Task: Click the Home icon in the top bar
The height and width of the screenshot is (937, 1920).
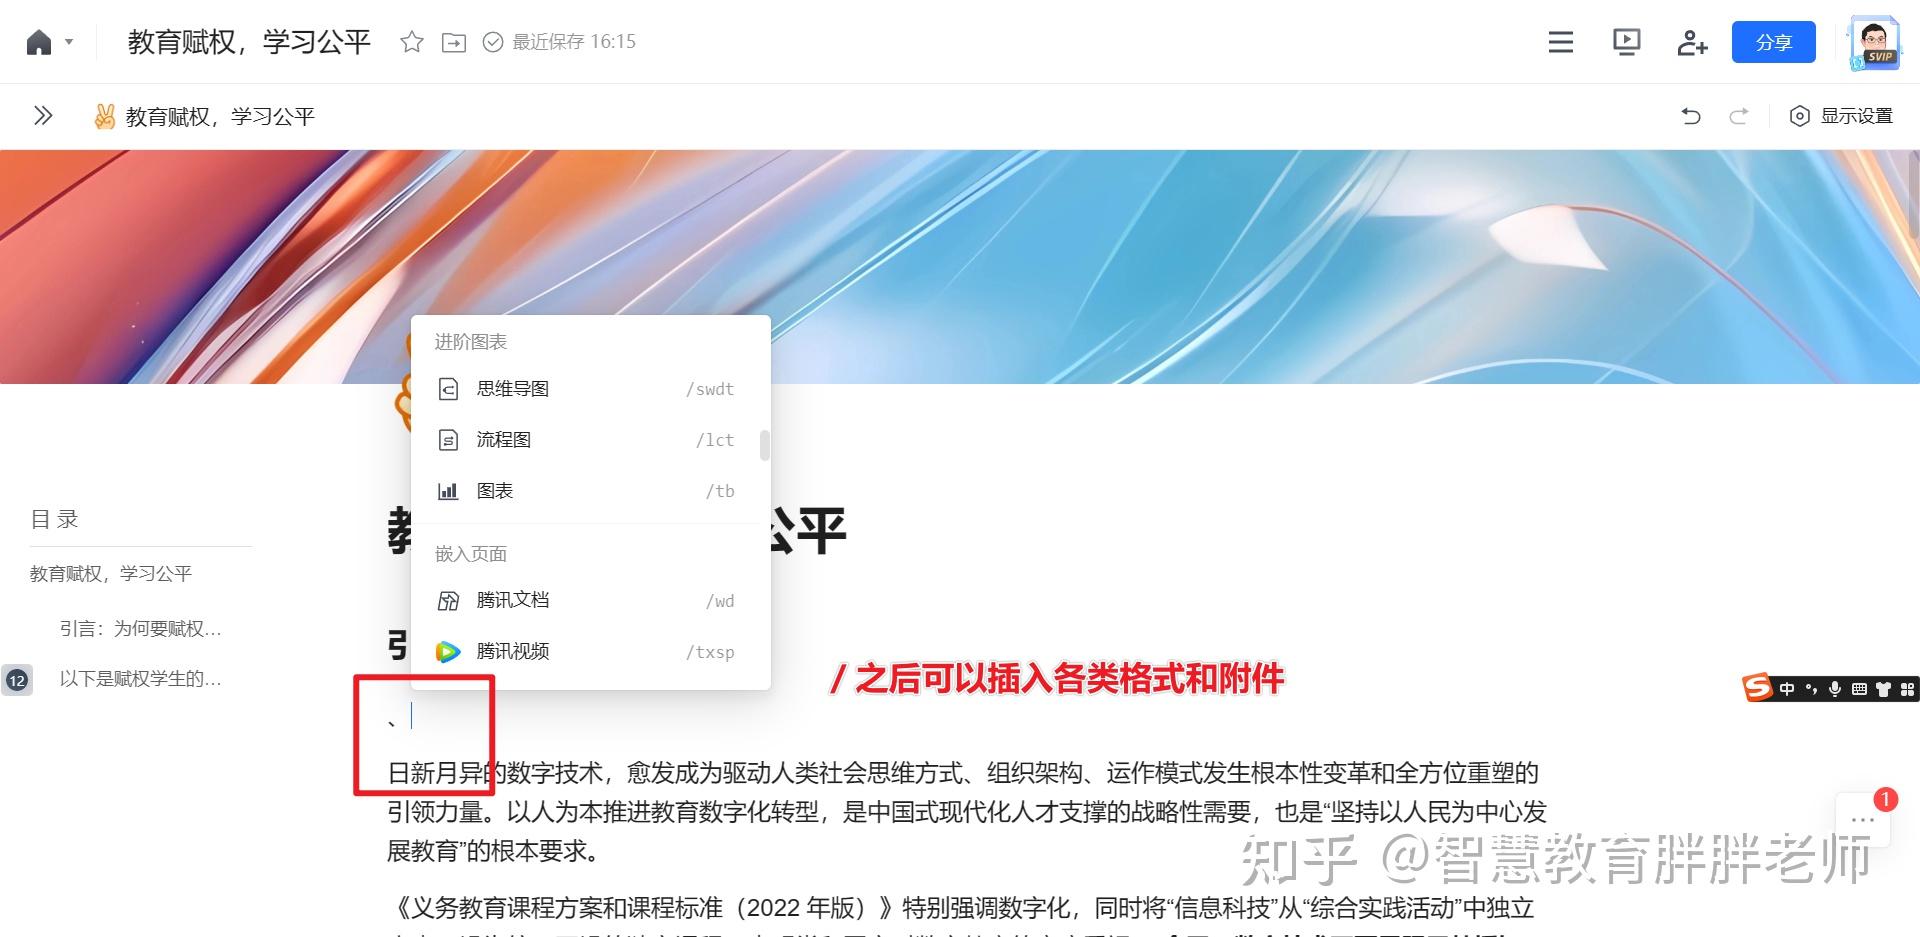Action: click(x=37, y=41)
